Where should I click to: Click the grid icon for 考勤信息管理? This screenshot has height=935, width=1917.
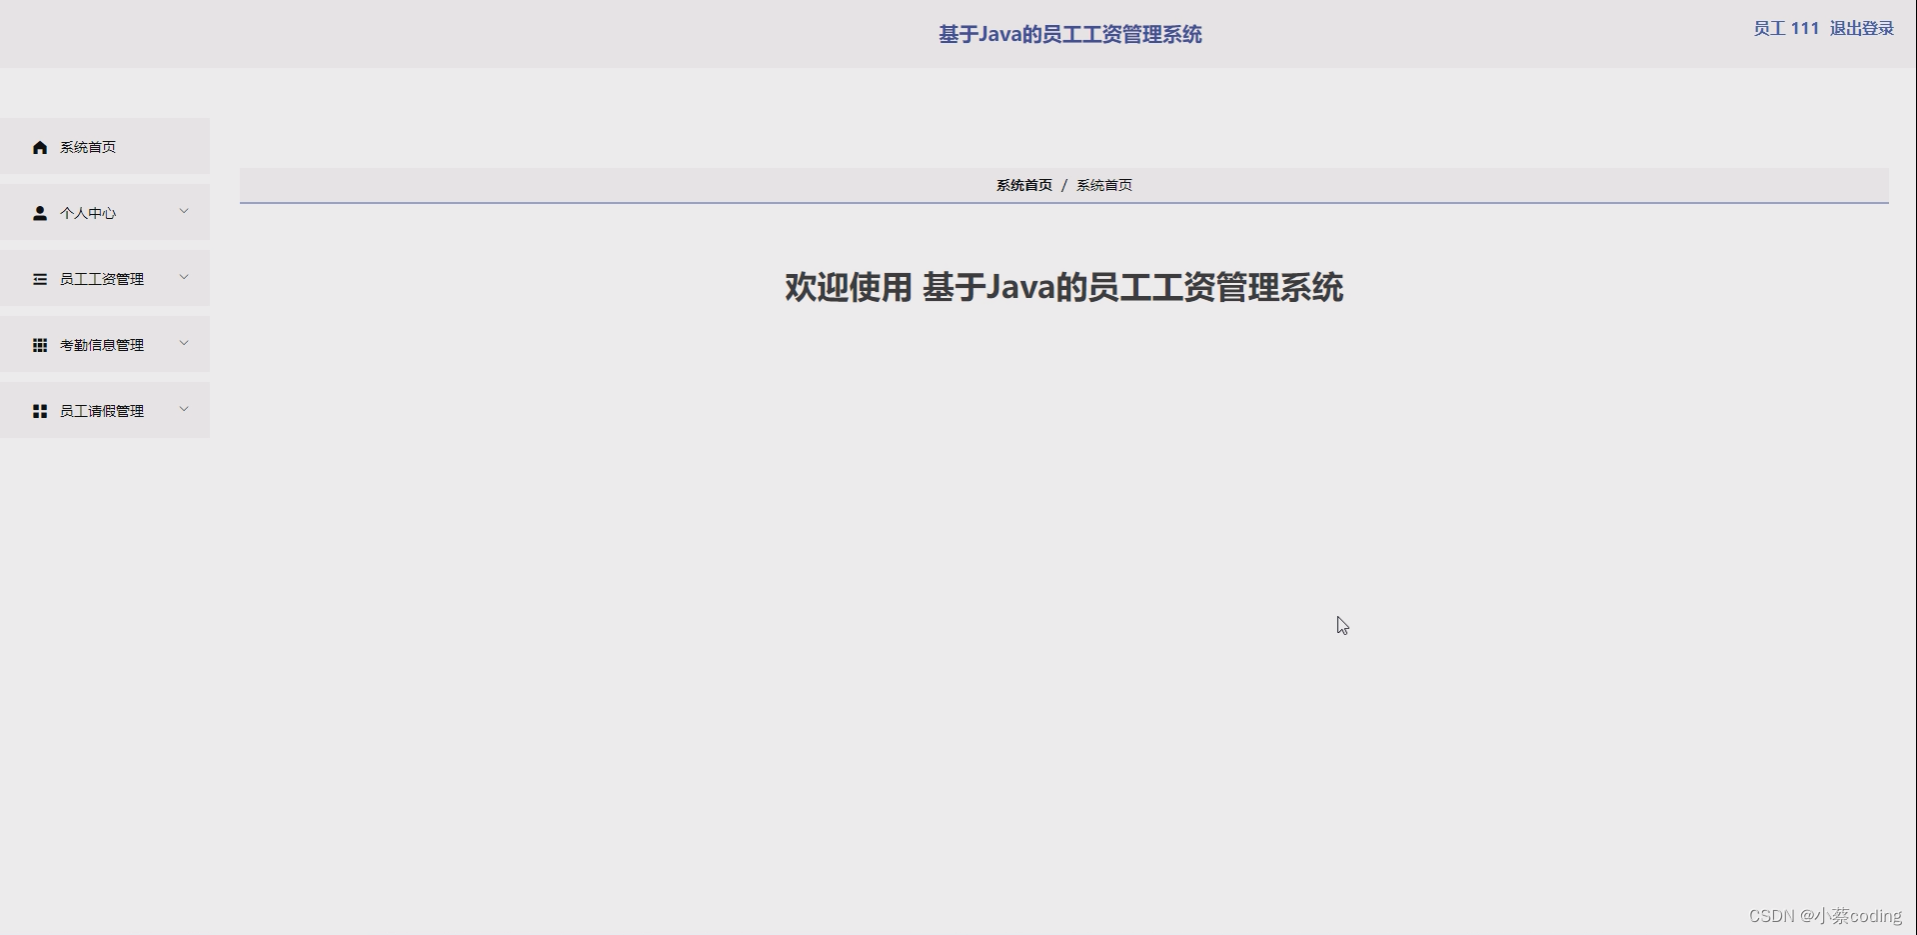pyautogui.click(x=40, y=345)
